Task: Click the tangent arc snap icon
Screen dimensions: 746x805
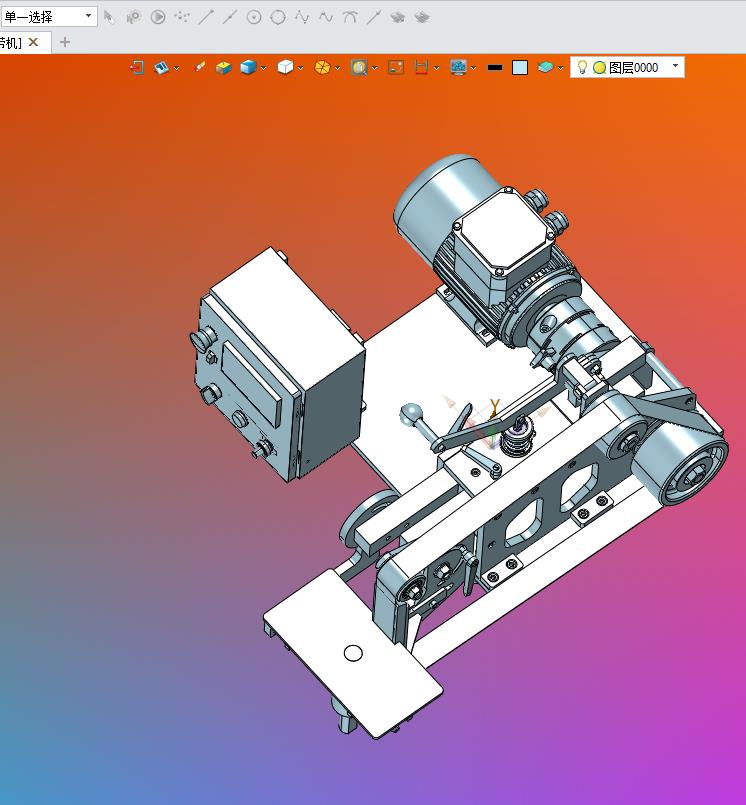Action: point(350,17)
